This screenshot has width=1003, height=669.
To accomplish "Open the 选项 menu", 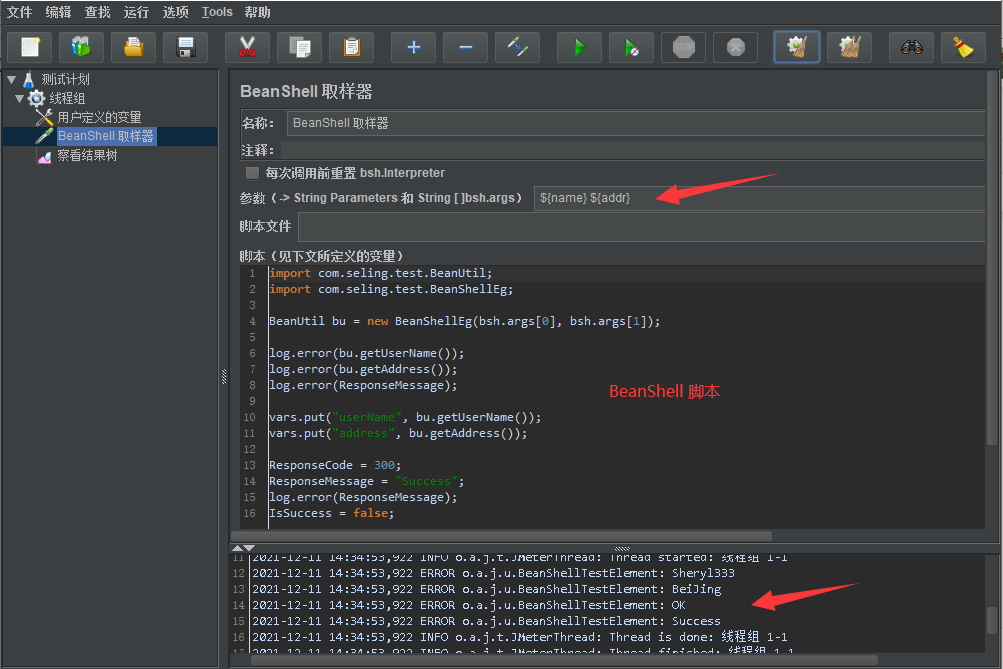I will 176,12.
